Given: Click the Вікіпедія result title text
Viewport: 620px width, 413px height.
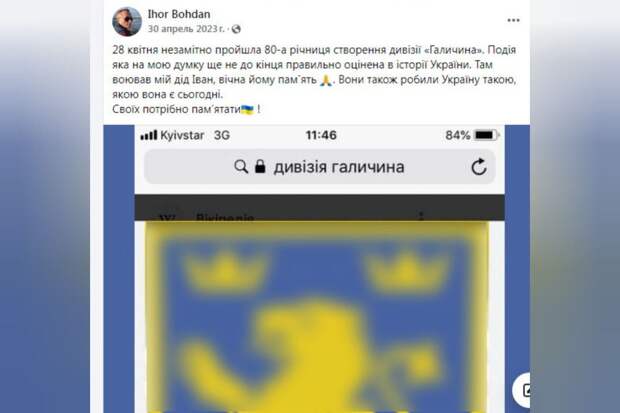Looking at the screenshot, I should (225, 218).
